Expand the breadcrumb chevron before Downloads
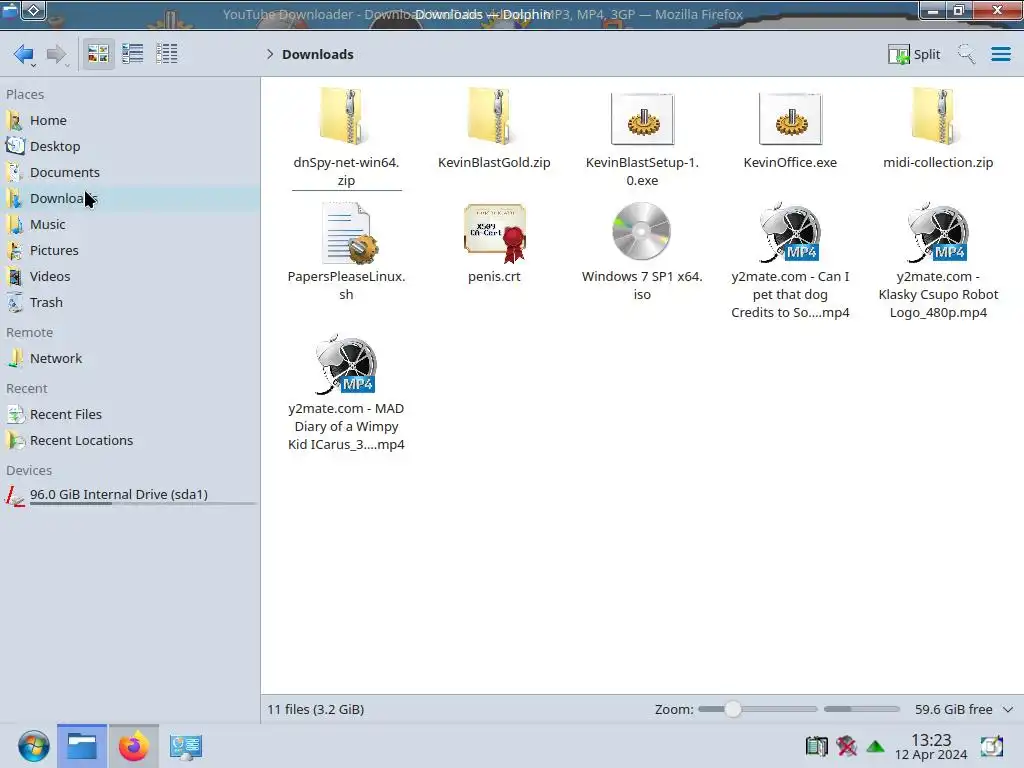This screenshot has height=768, width=1024. tap(270, 54)
